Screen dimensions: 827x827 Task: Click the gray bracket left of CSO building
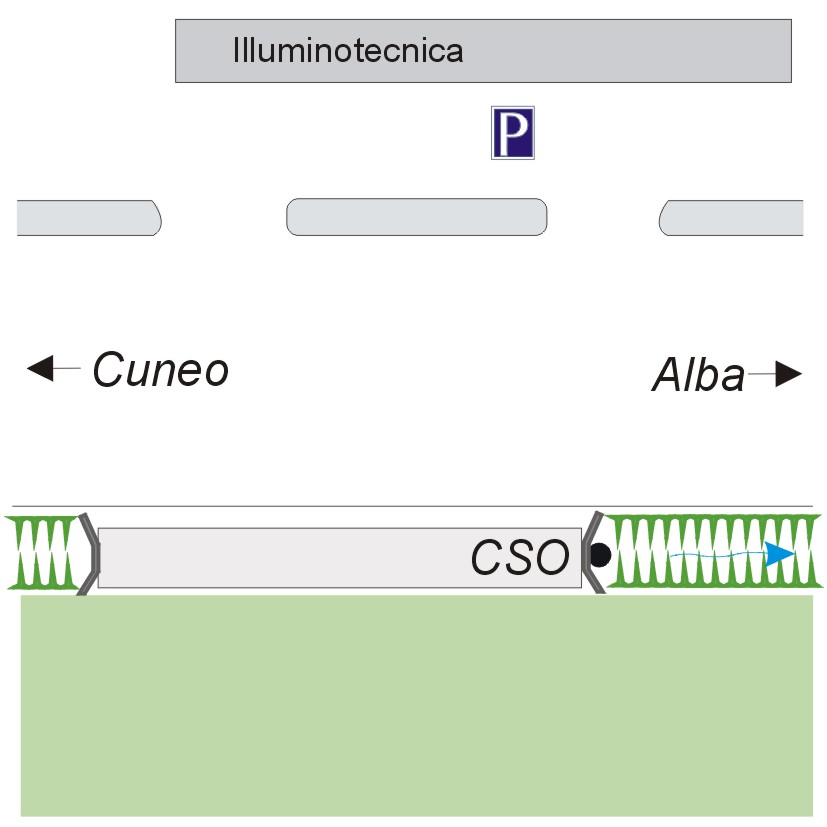[89, 554]
